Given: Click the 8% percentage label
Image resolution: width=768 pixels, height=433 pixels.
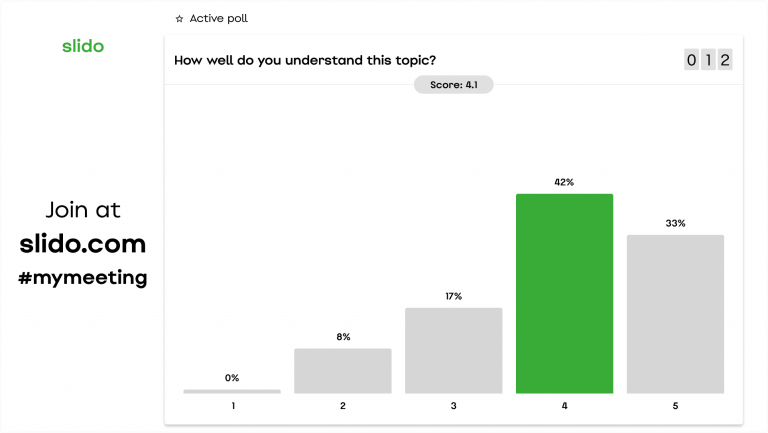Looking at the screenshot, I should pyautogui.click(x=343, y=337).
